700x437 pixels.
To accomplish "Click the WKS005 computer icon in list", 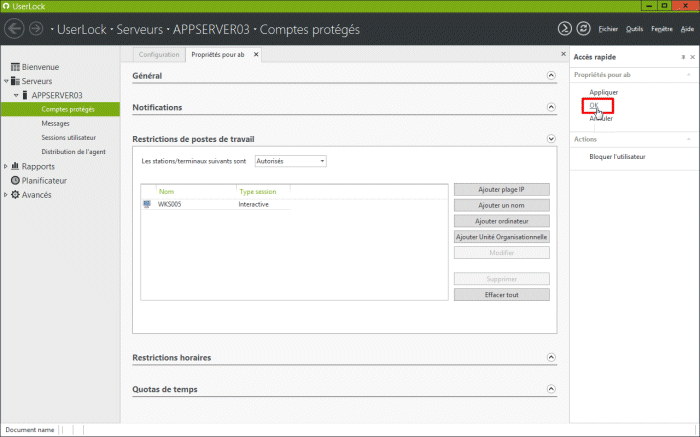I will [147, 204].
